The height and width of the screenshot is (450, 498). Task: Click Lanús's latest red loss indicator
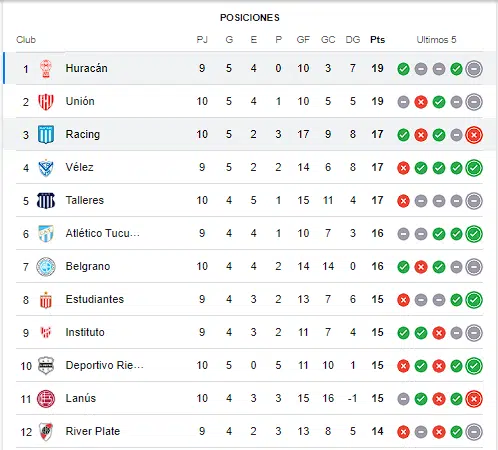(474, 399)
